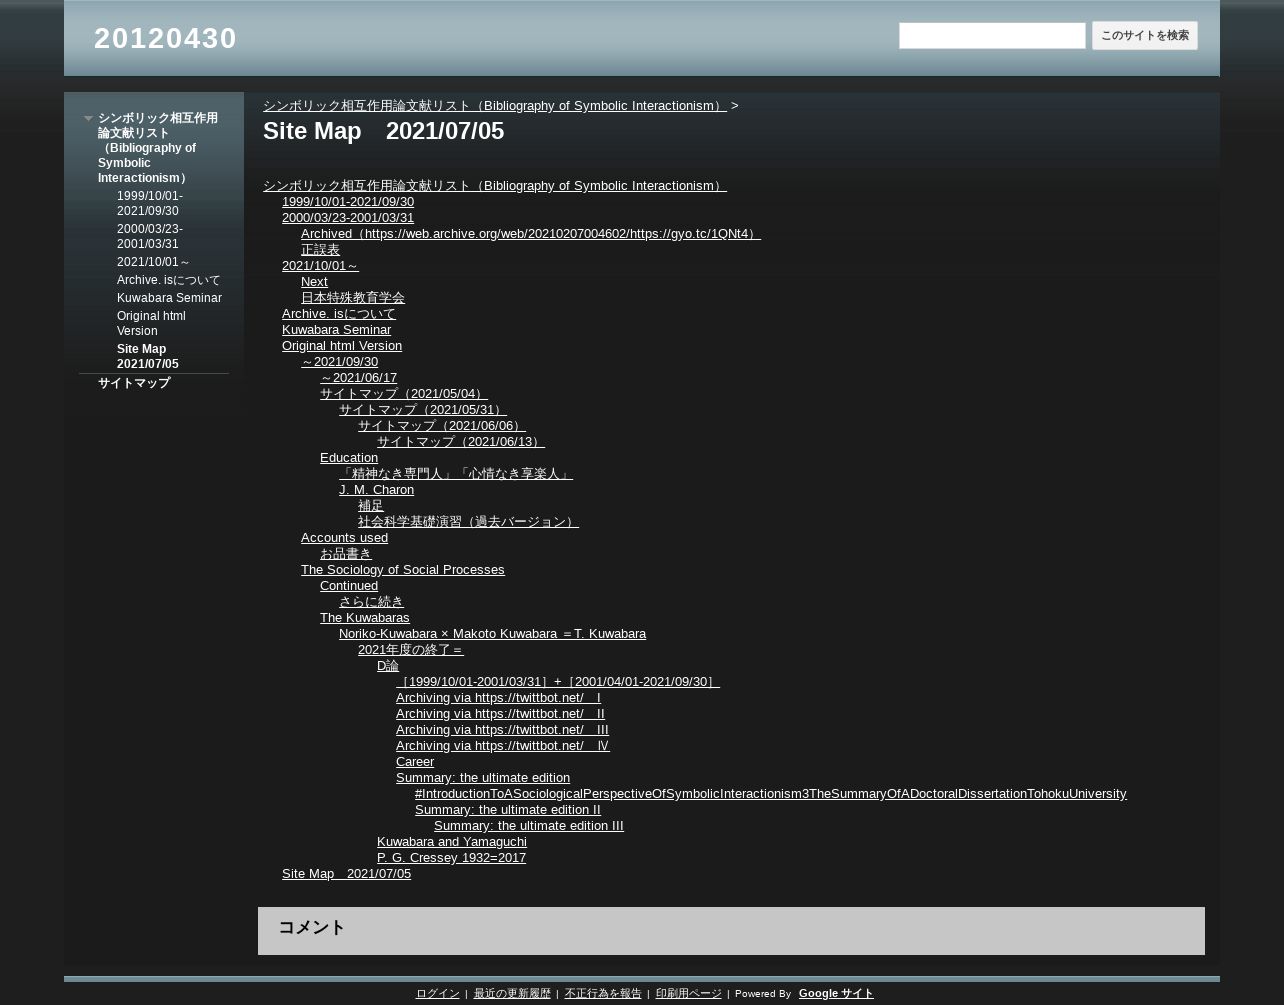Open the J. M. Charon link
1284x1005 pixels.
376,489
